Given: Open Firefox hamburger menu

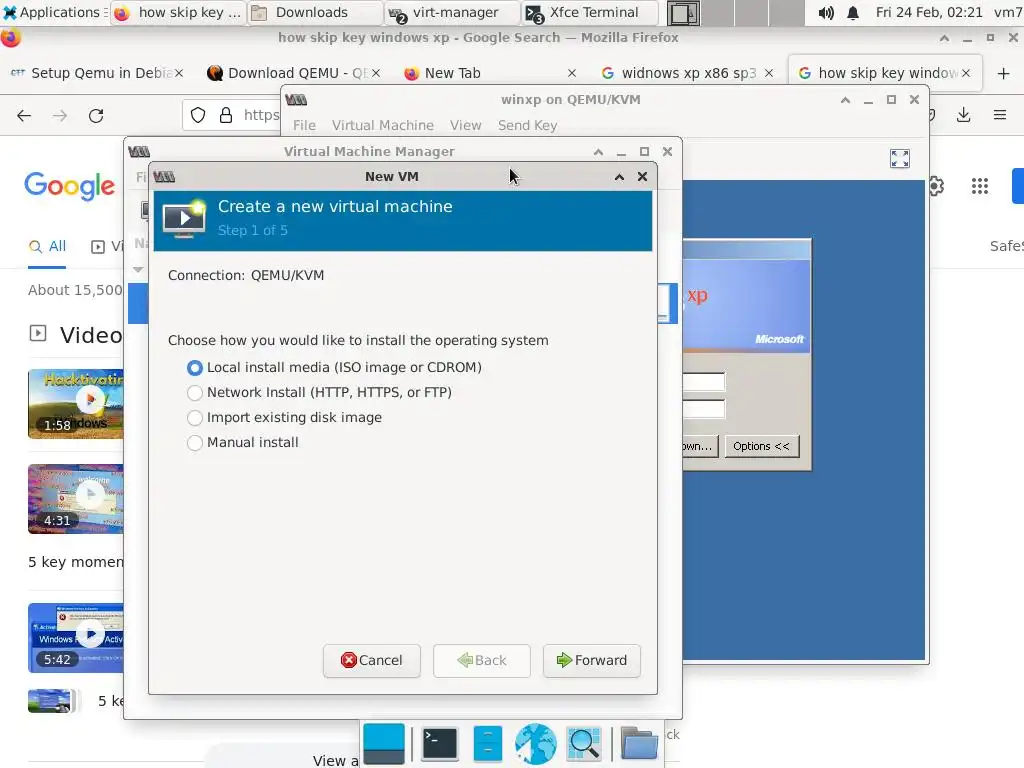Looking at the screenshot, I should pos(1000,116).
